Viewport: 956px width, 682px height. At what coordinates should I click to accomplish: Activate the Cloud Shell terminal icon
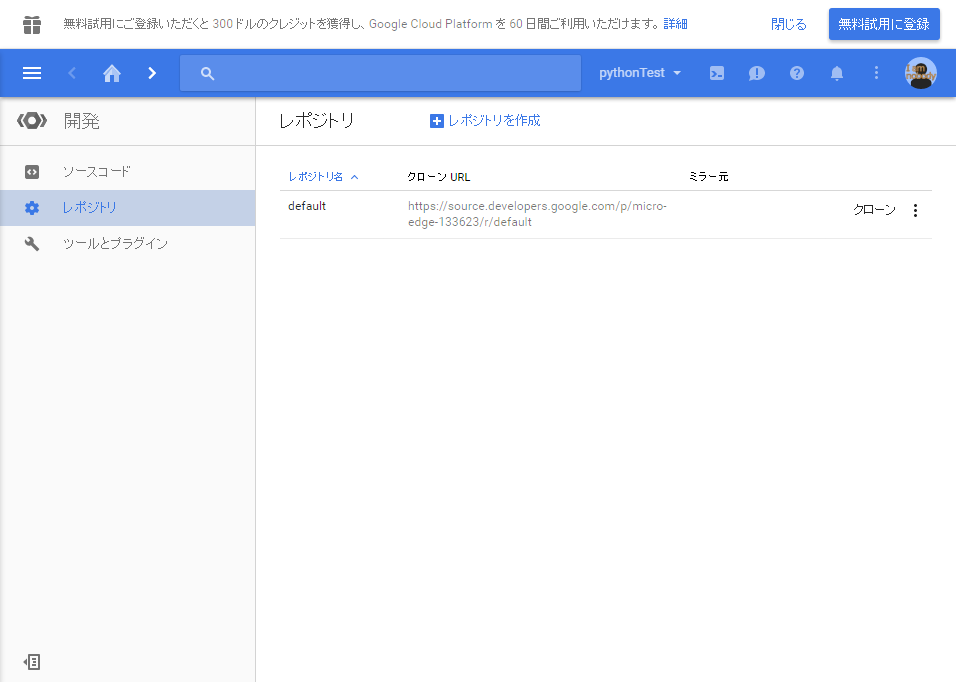[716, 72]
